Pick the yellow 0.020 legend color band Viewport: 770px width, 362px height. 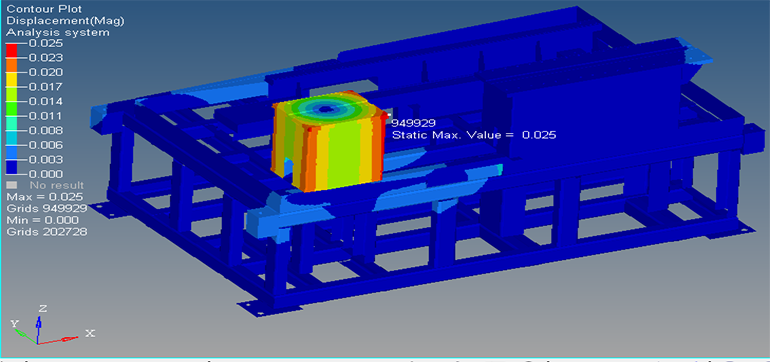(11, 80)
